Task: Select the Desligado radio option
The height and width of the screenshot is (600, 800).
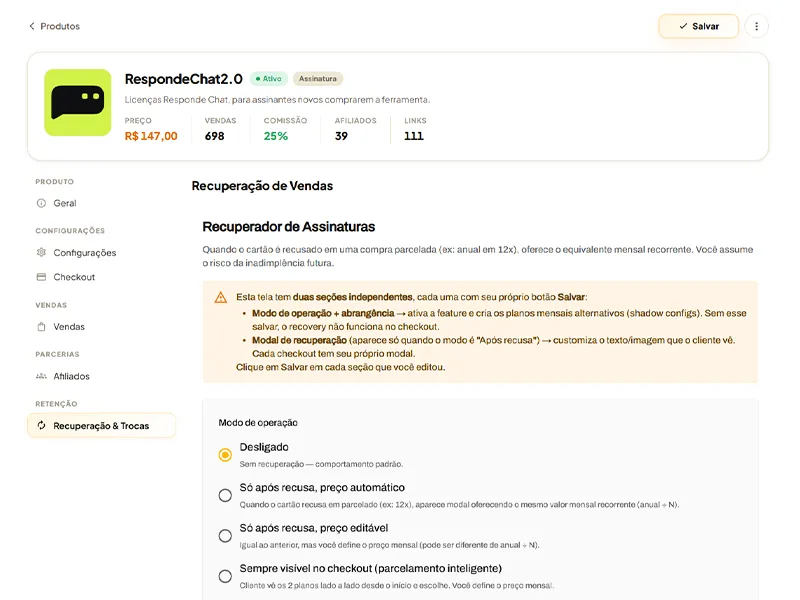Action: (225, 455)
